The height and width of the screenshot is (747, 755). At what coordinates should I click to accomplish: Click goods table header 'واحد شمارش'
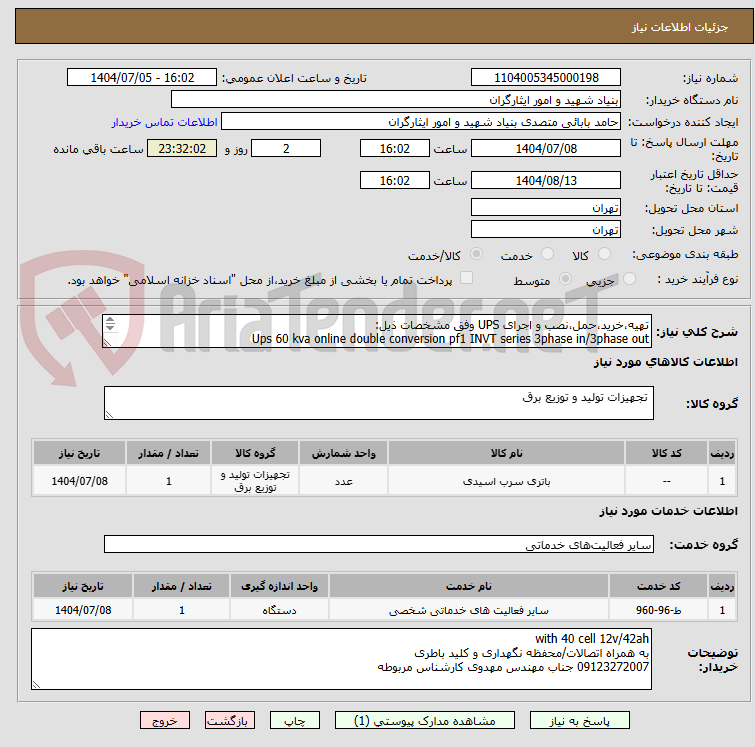tap(343, 453)
